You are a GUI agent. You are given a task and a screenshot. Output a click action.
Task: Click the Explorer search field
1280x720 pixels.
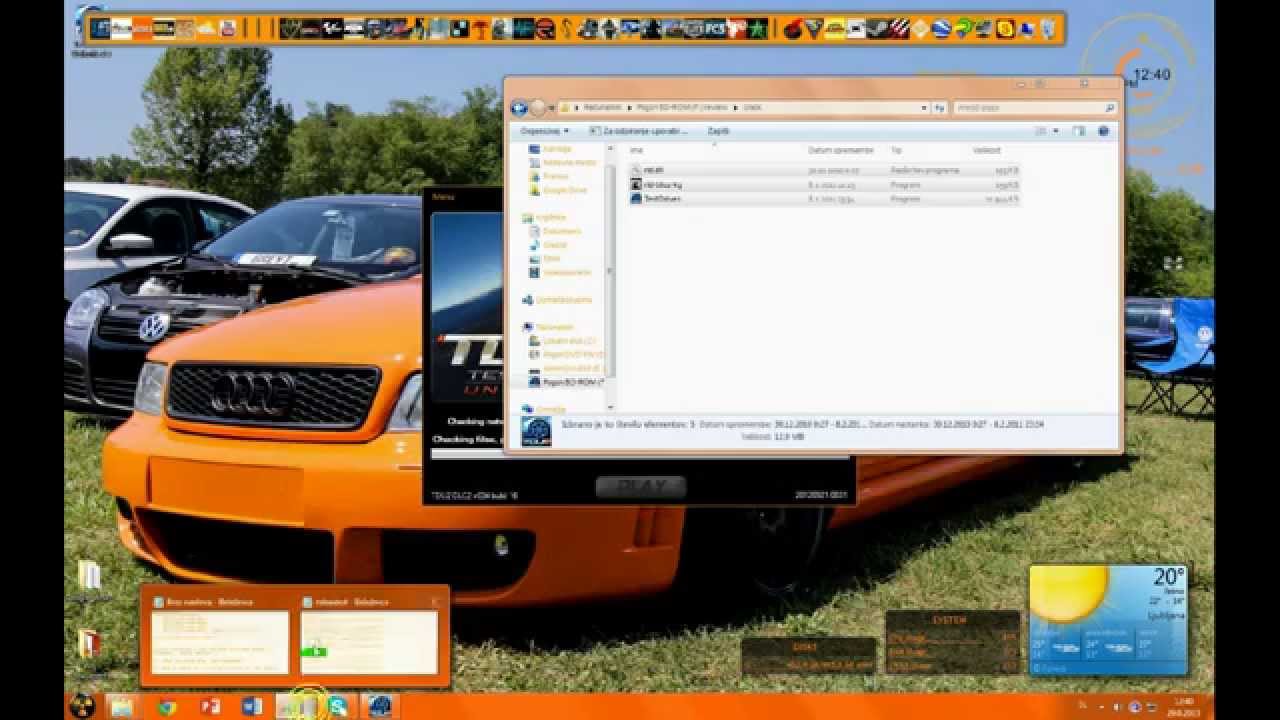pyautogui.click(x=1034, y=108)
